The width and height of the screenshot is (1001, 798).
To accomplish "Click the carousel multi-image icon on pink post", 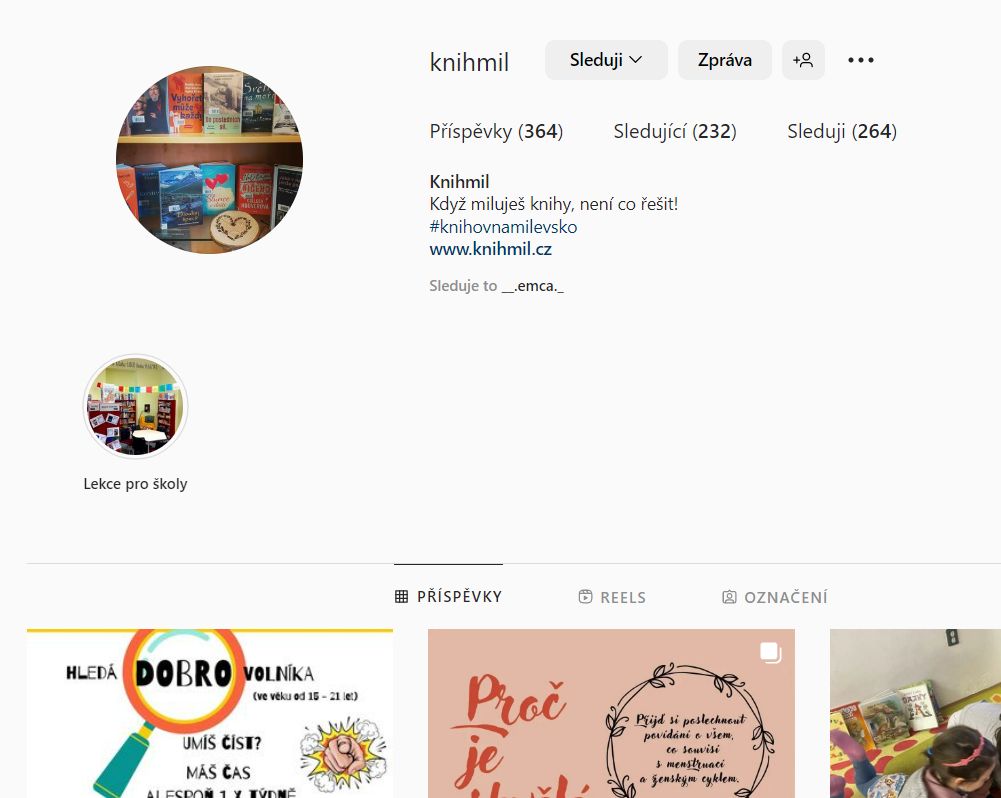I will click(771, 652).
